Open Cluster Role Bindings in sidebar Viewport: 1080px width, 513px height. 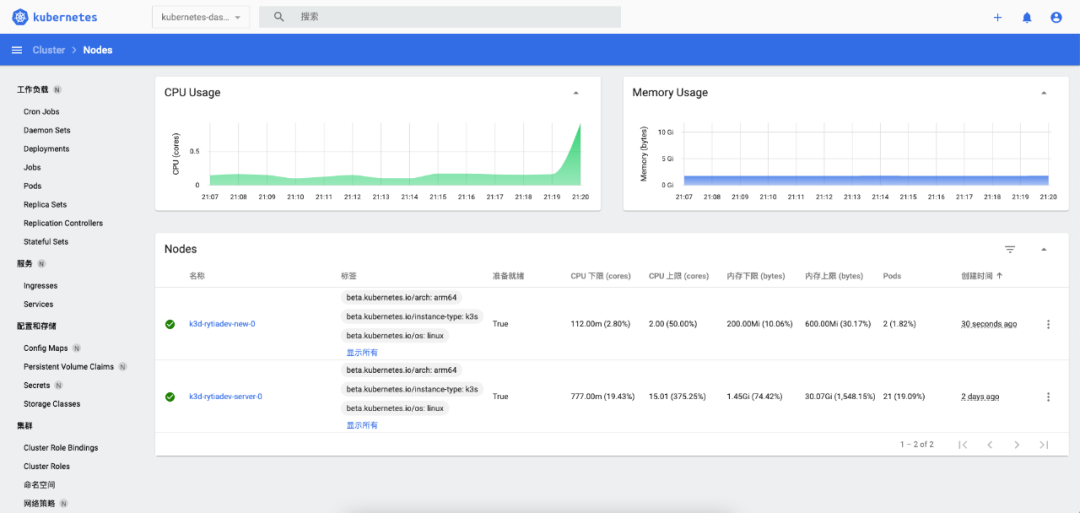coord(61,448)
